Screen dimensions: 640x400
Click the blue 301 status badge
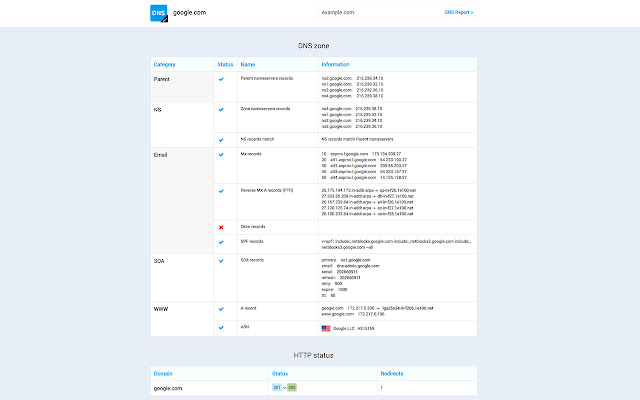tap(277, 387)
